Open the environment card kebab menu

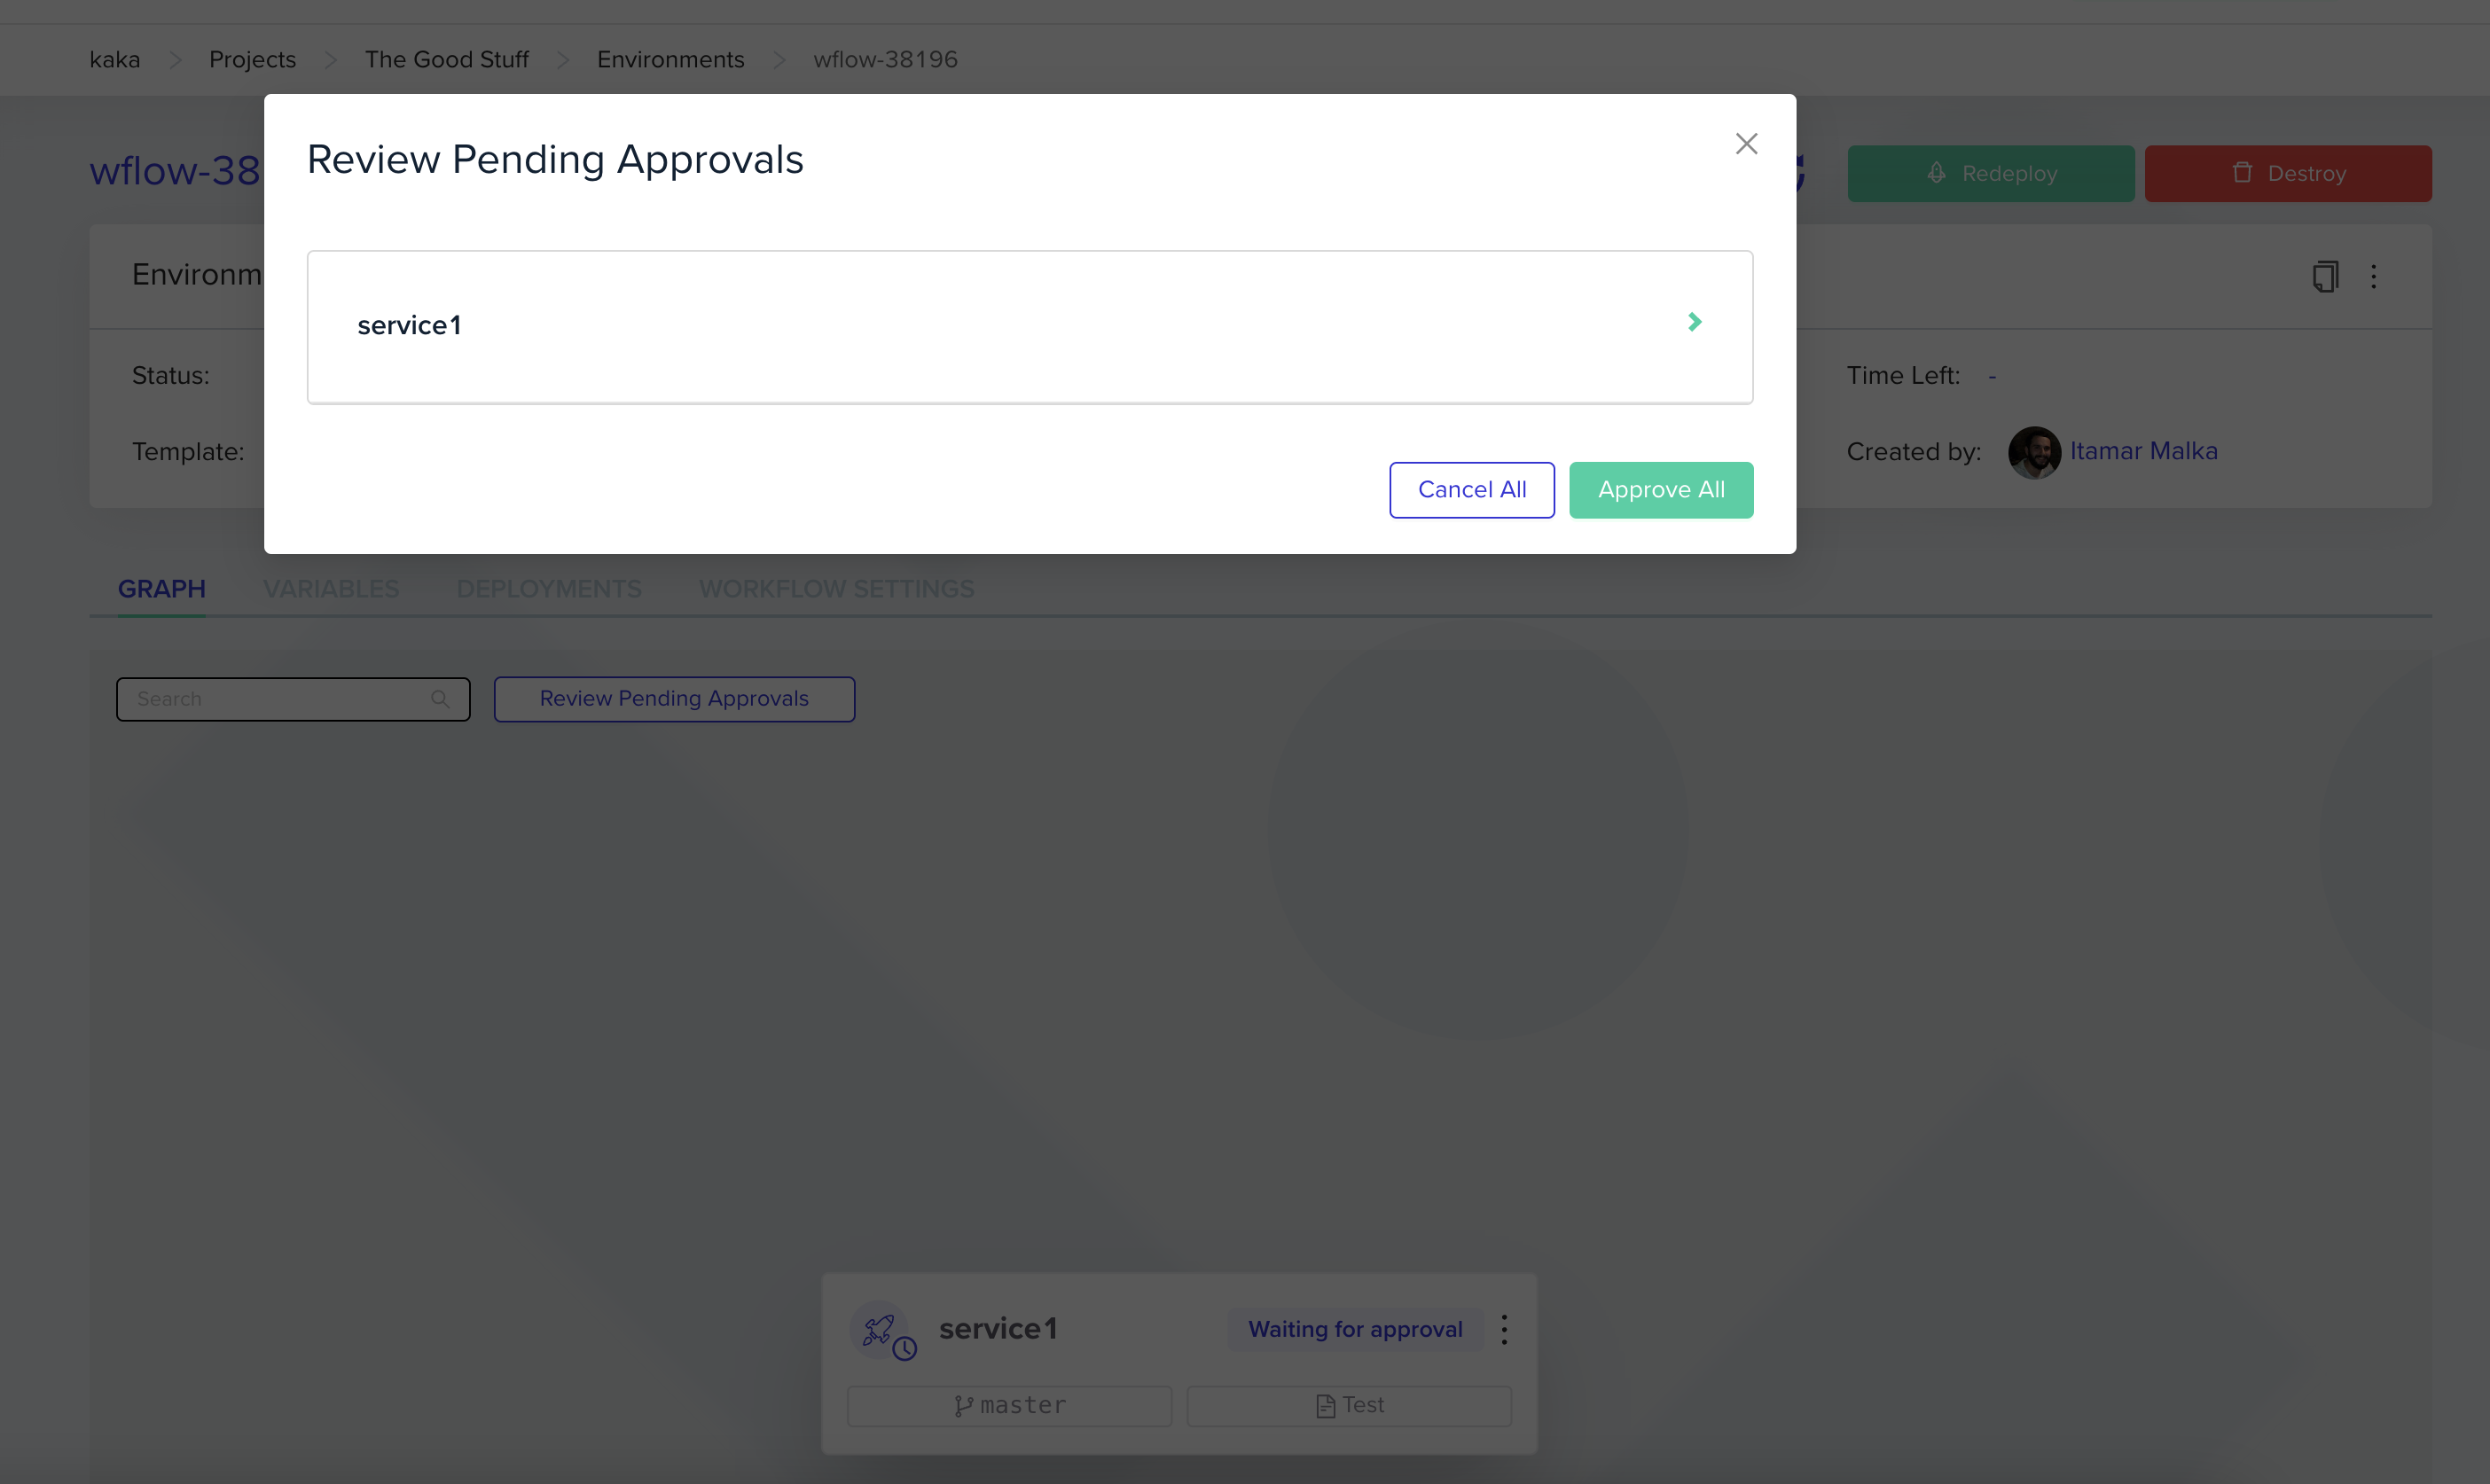[2373, 276]
